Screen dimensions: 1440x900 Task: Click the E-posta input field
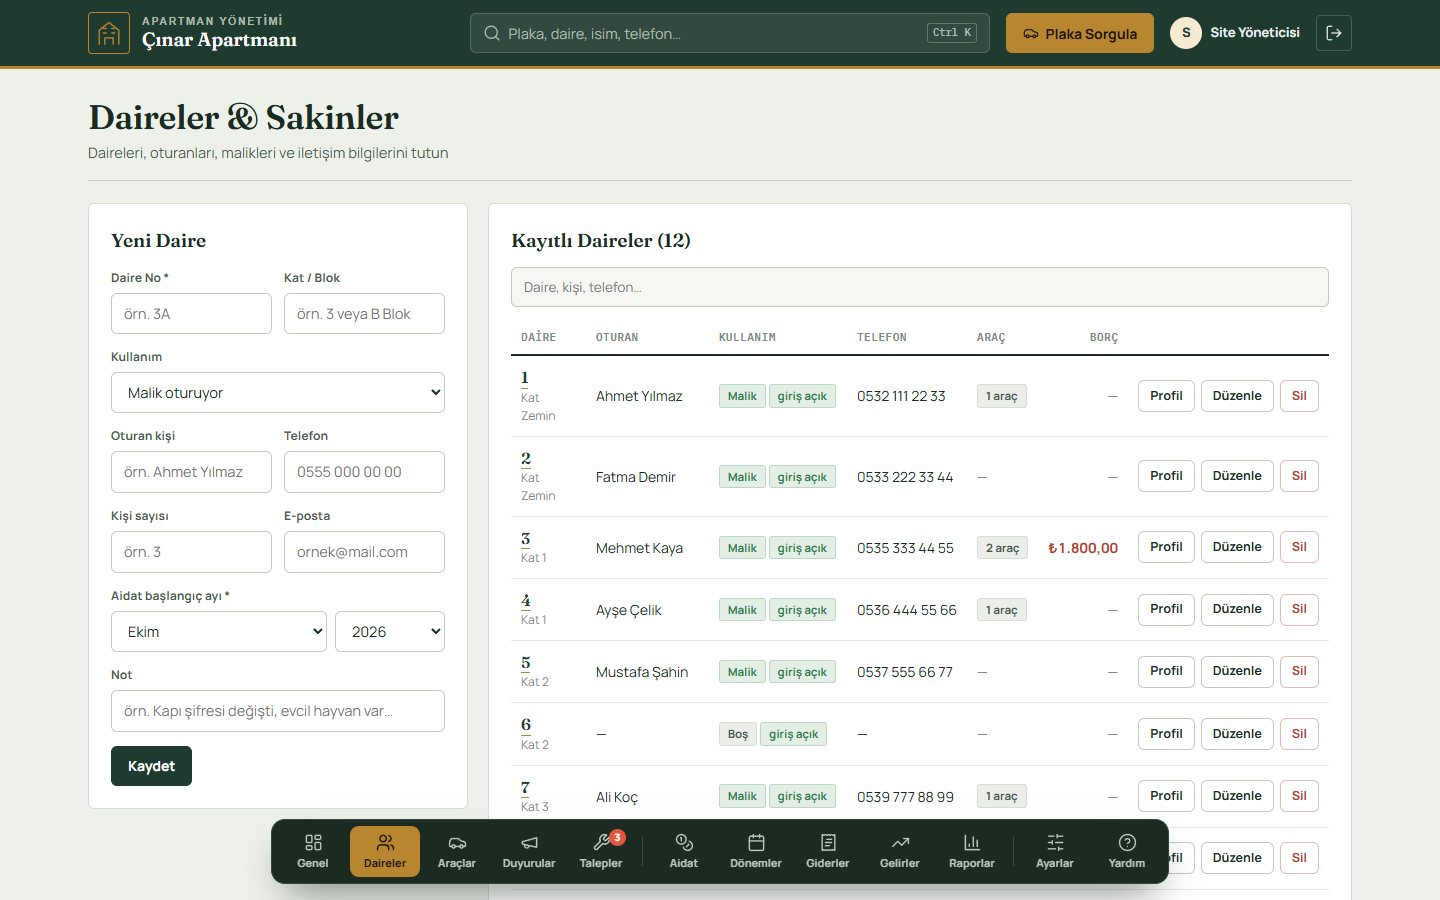pyautogui.click(x=364, y=552)
